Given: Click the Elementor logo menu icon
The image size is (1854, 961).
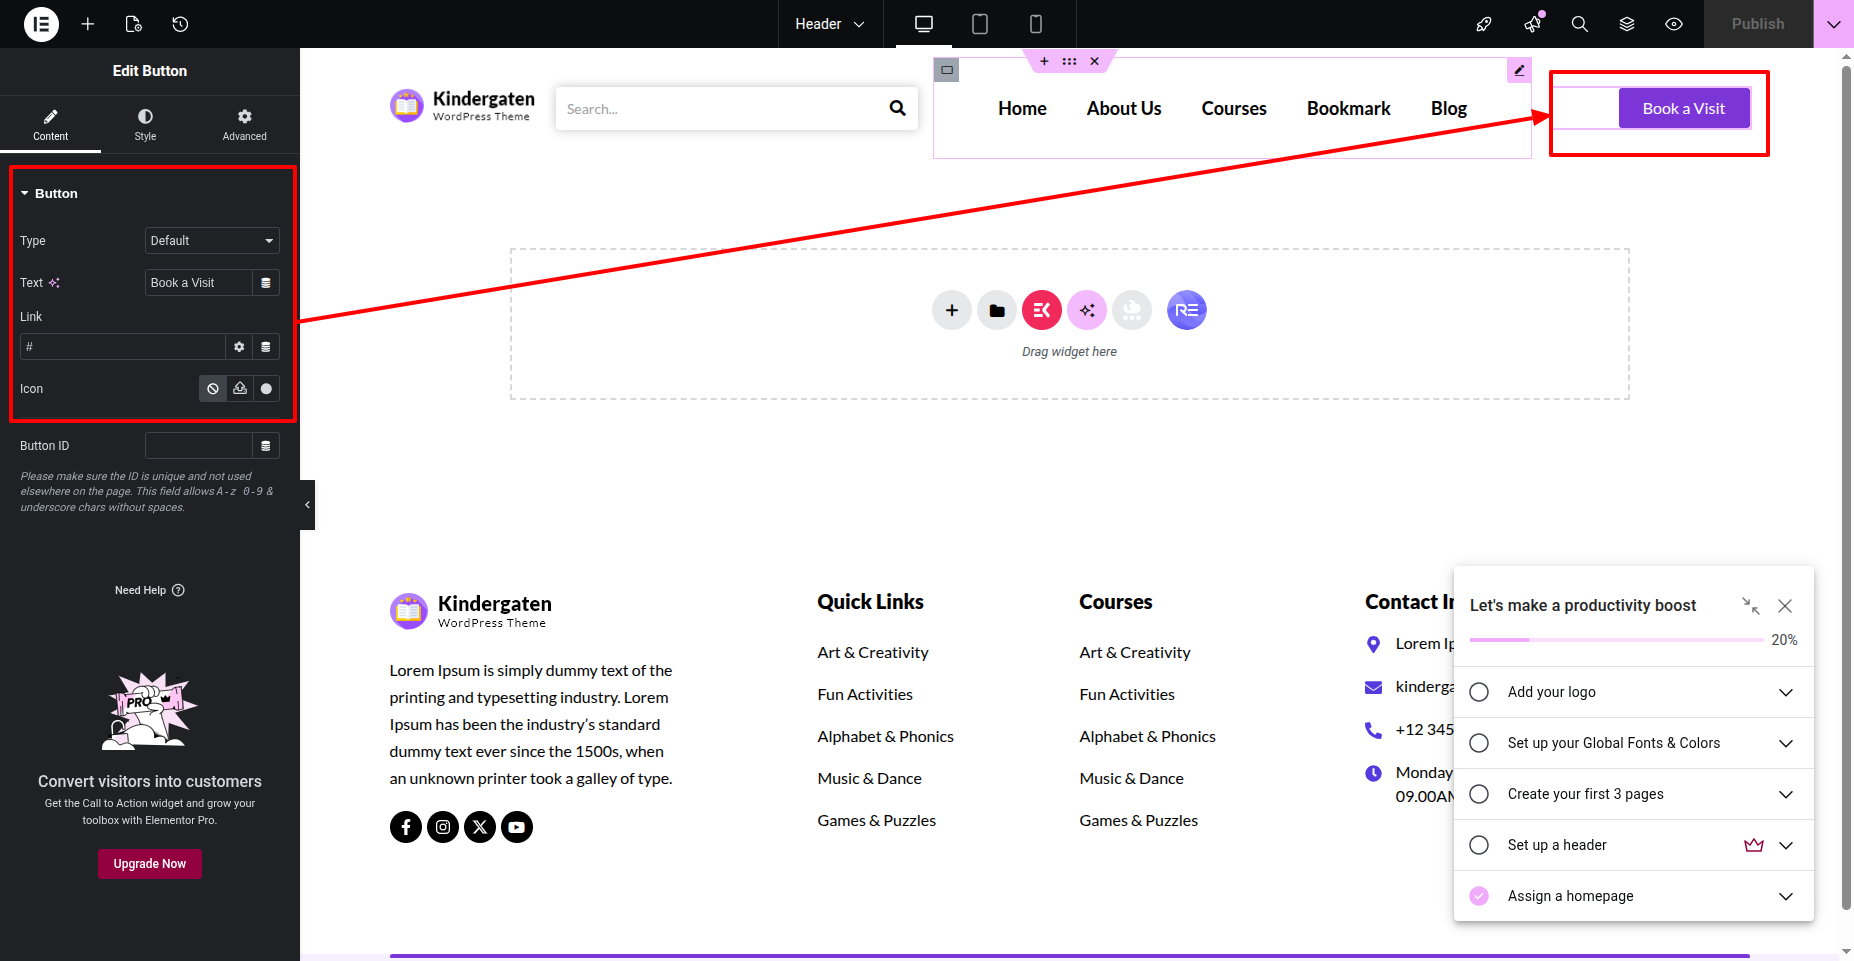Looking at the screenshot, I should 41,24.
